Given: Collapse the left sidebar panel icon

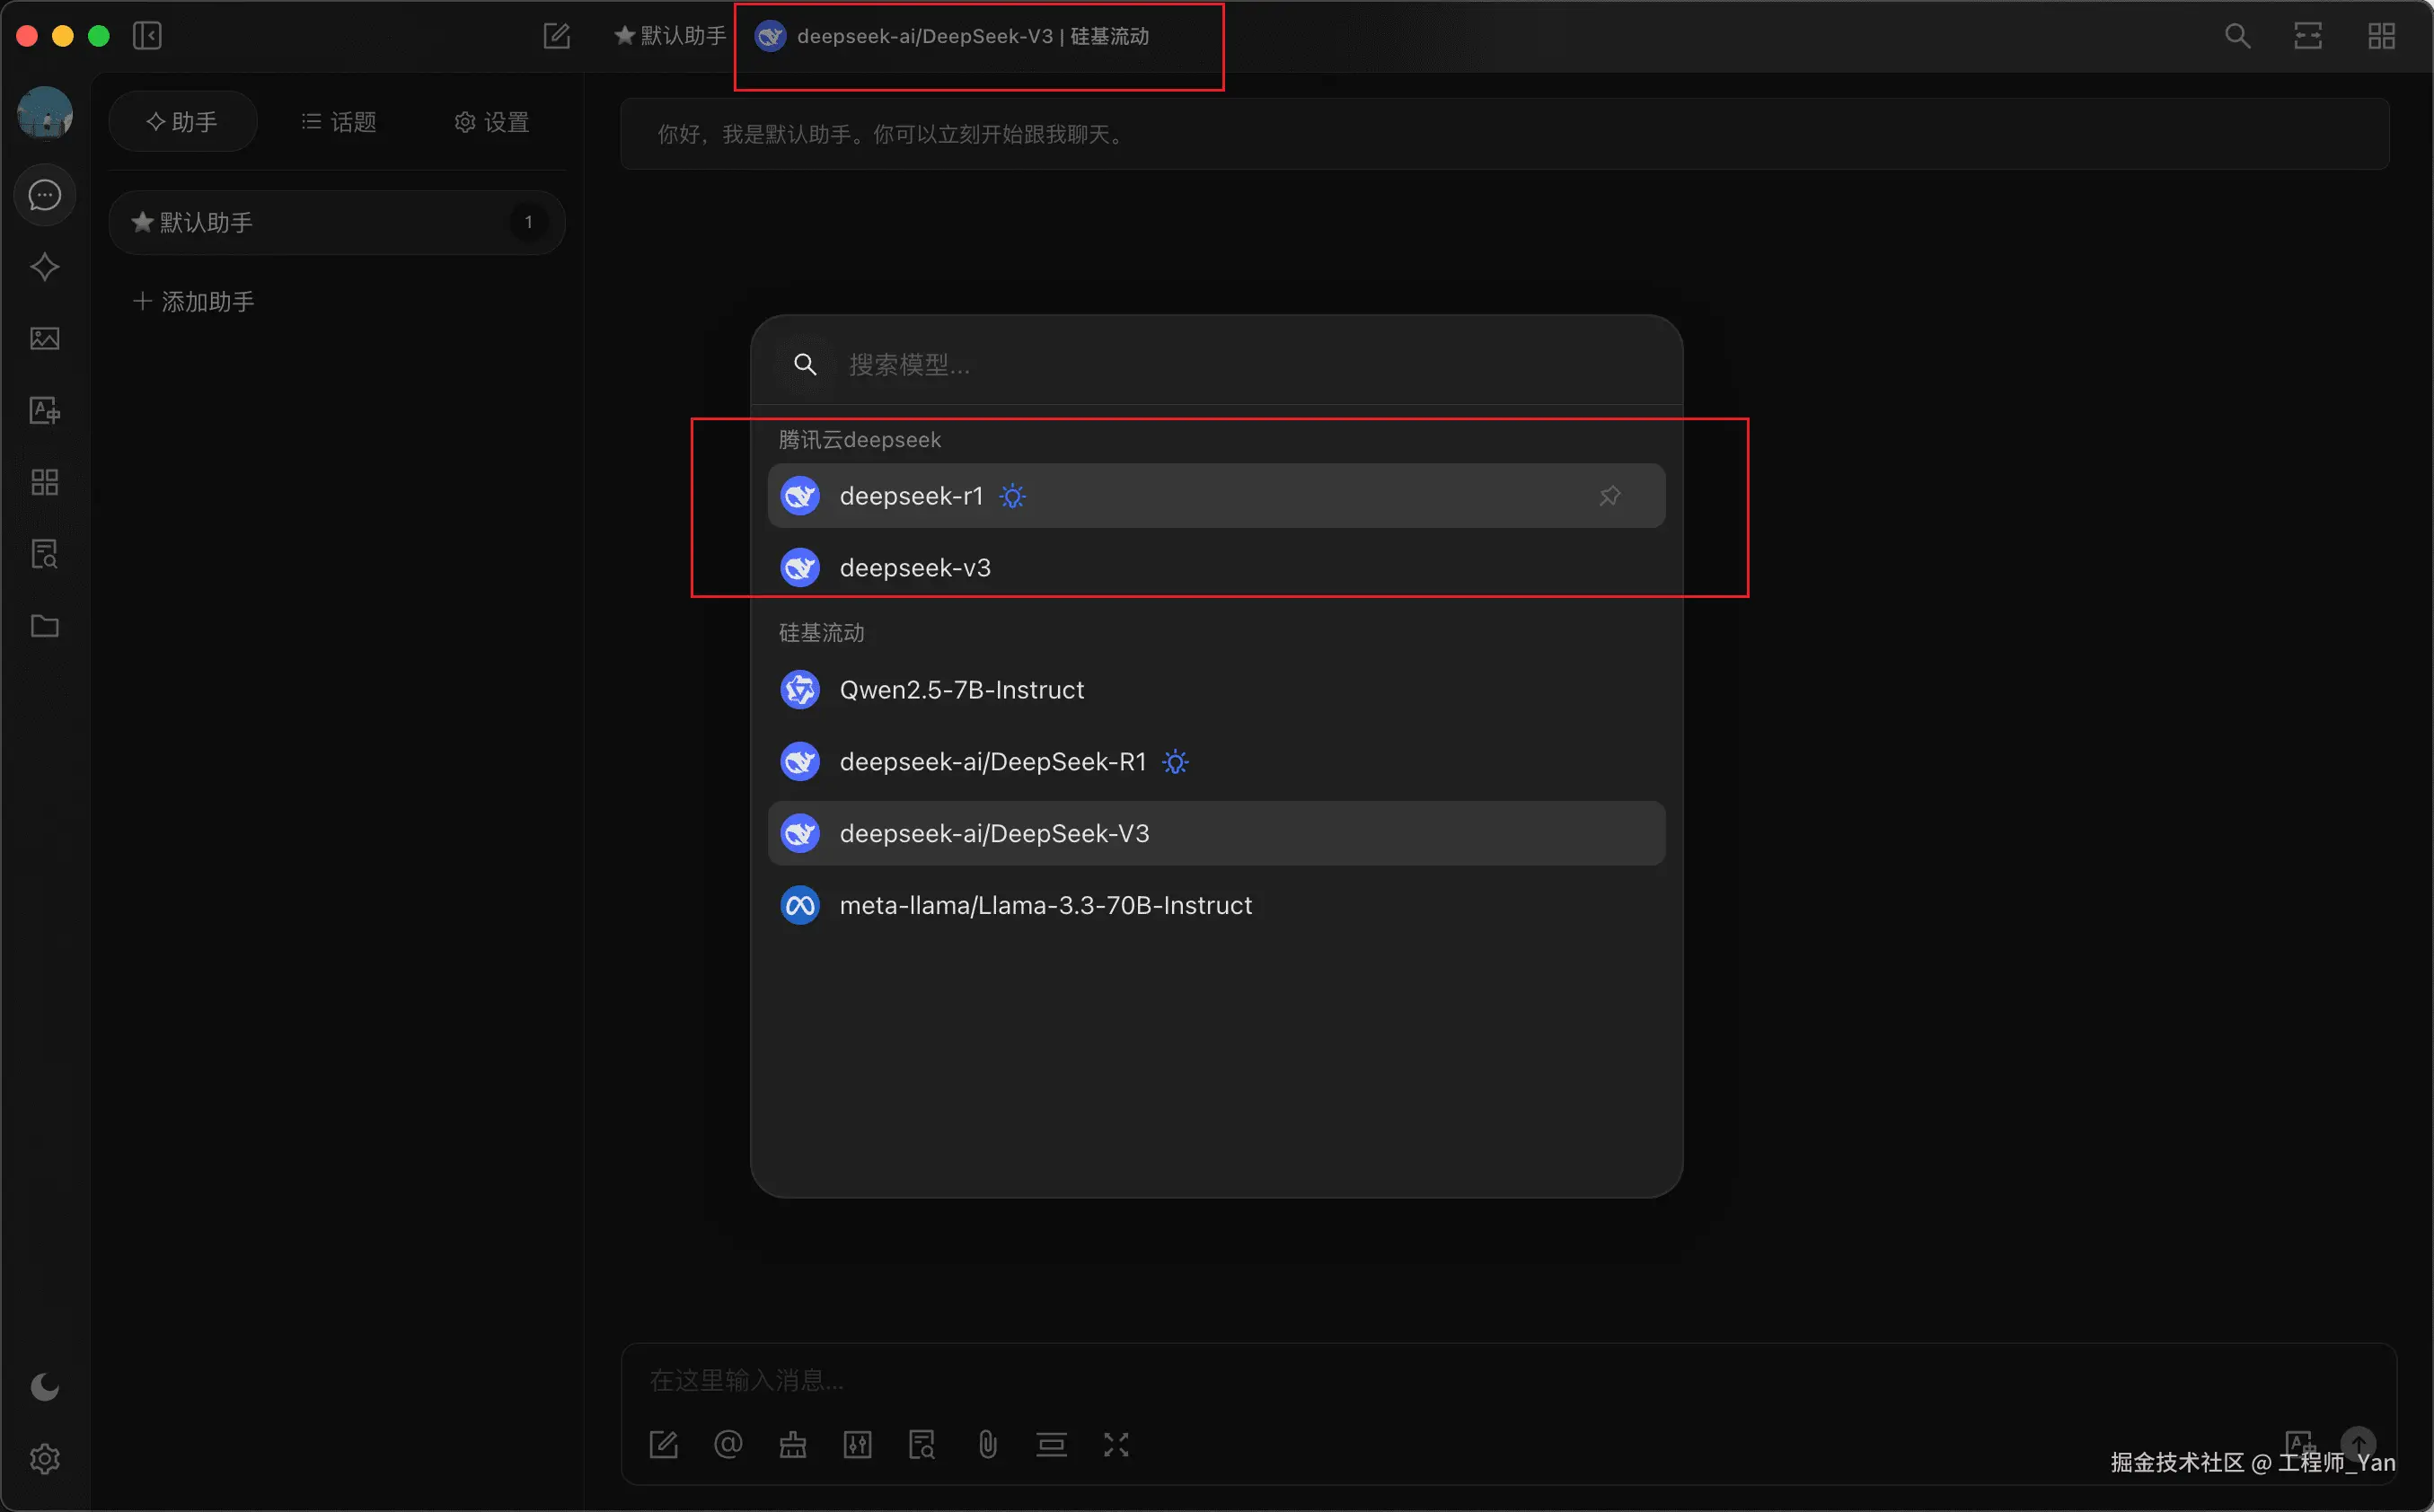Looking at the screenshot, I should pyautogui.click(x=147, y=36).
